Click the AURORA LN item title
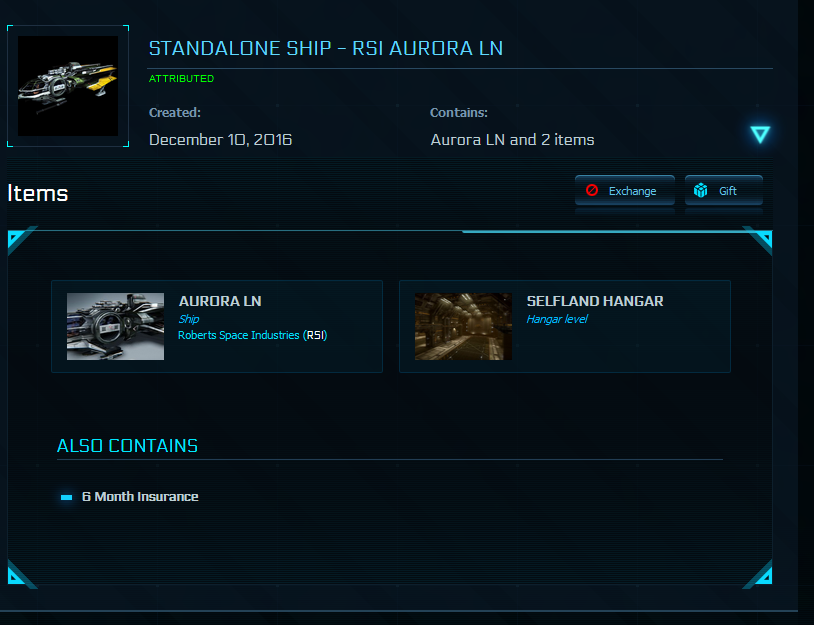Viewport: 814px width, 625px height. [x=220, y=301]
